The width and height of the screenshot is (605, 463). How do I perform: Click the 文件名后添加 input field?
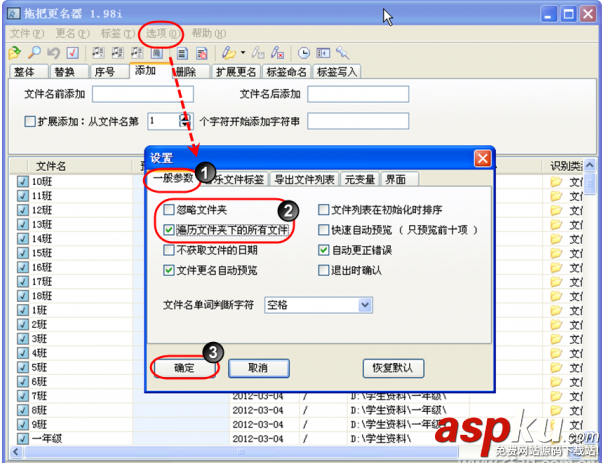coord(358,94)
